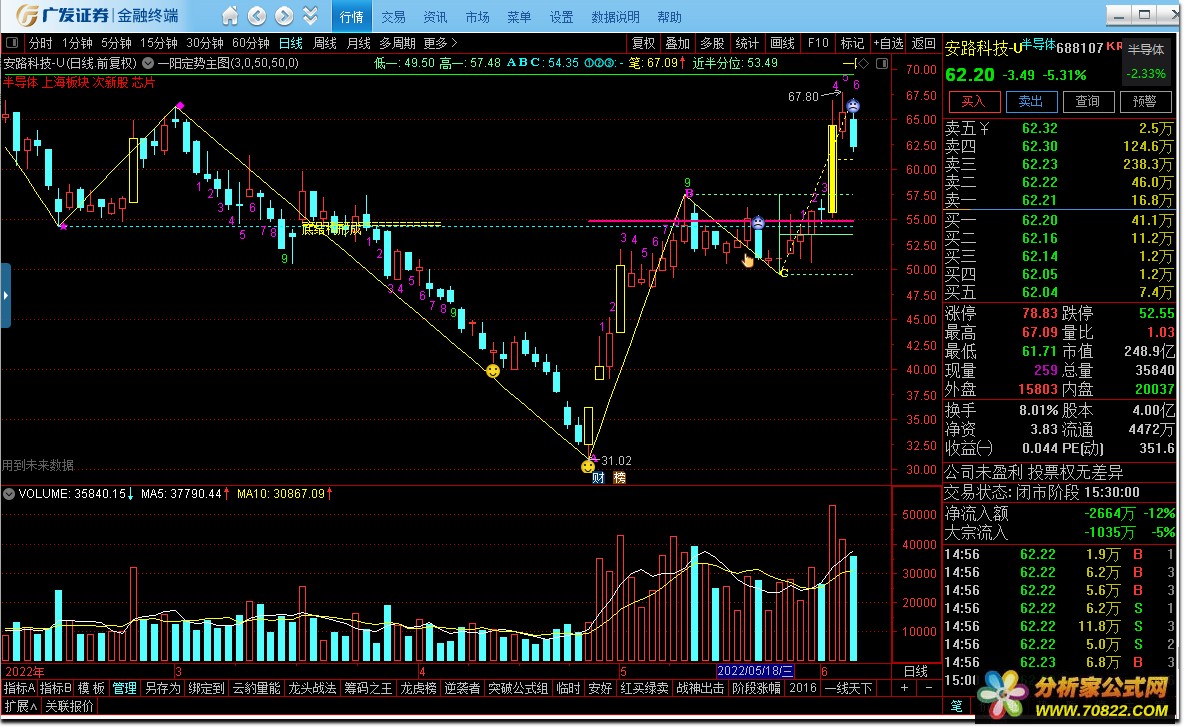Expand the double-chevron toolbar menu
The image size is (1185, 727).
coord(311,16)
